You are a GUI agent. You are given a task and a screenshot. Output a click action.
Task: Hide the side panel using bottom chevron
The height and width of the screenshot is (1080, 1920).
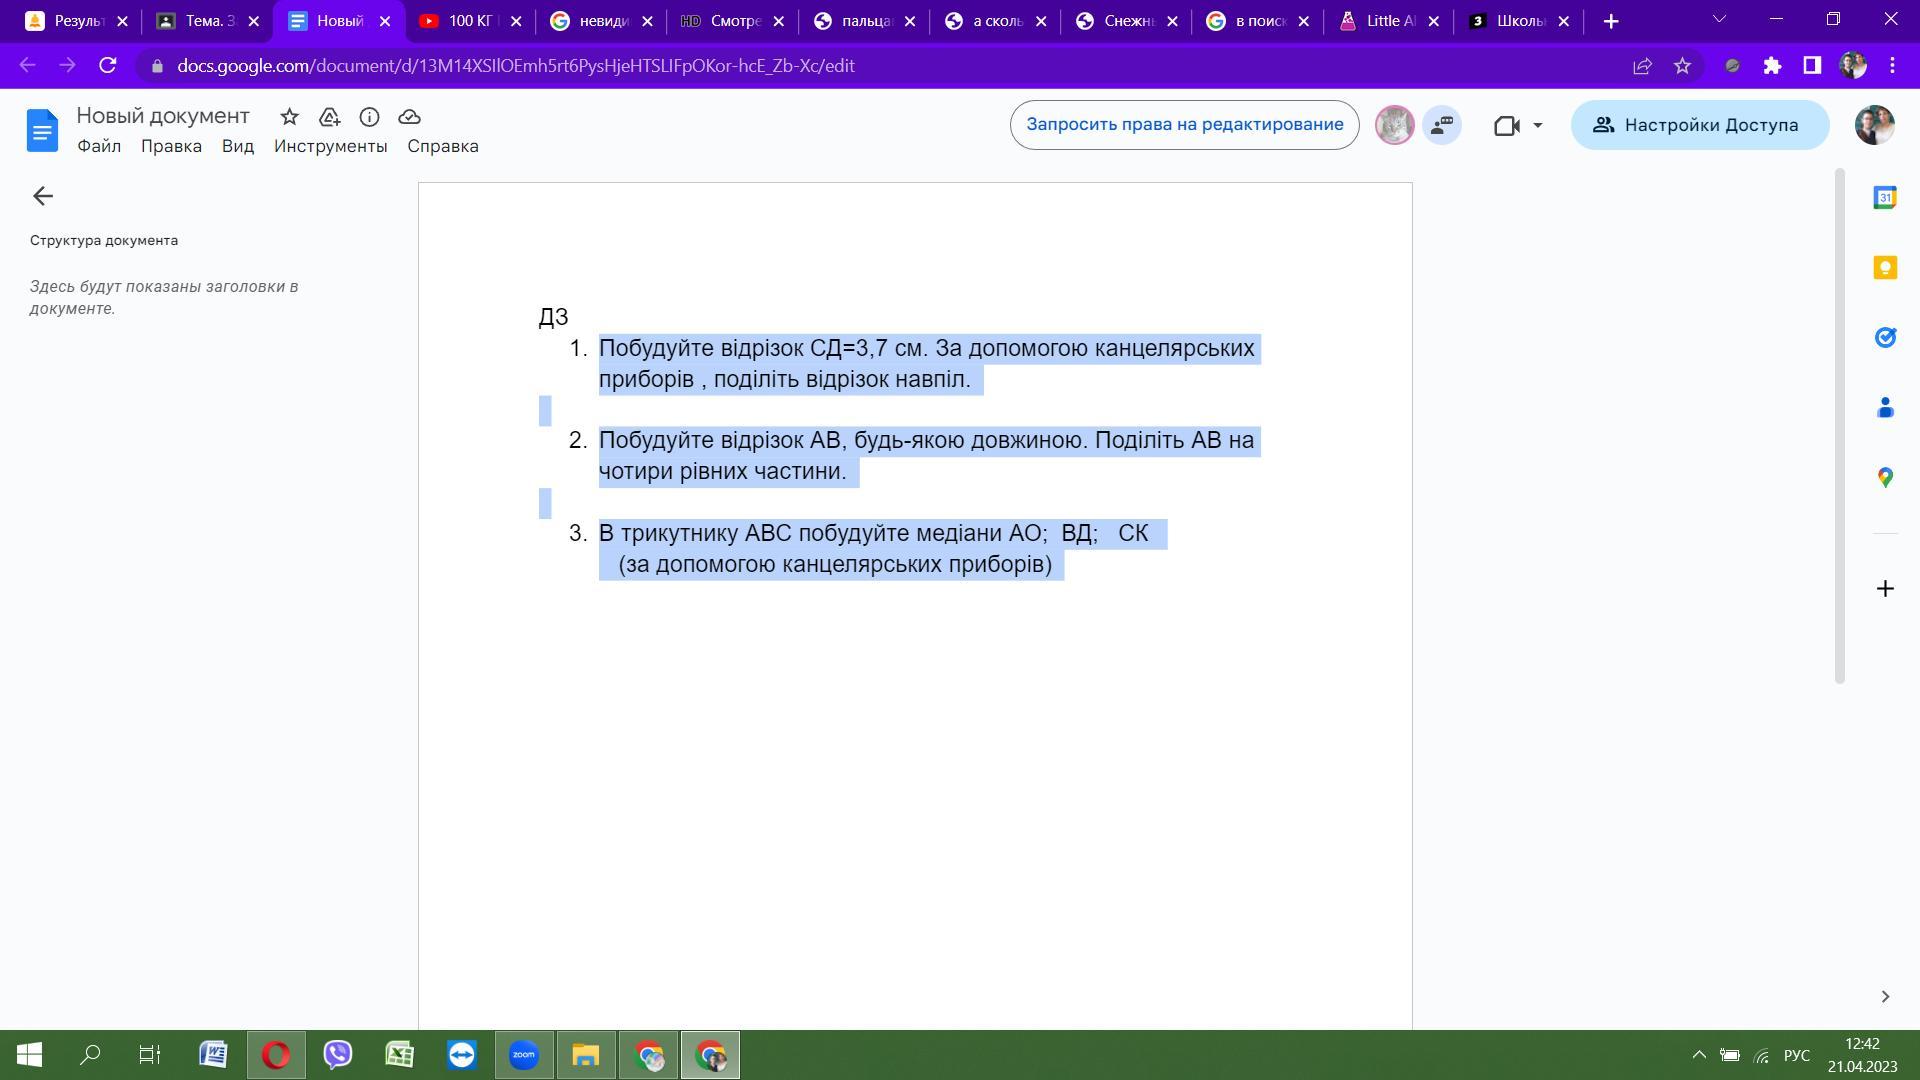point(1885,997)
